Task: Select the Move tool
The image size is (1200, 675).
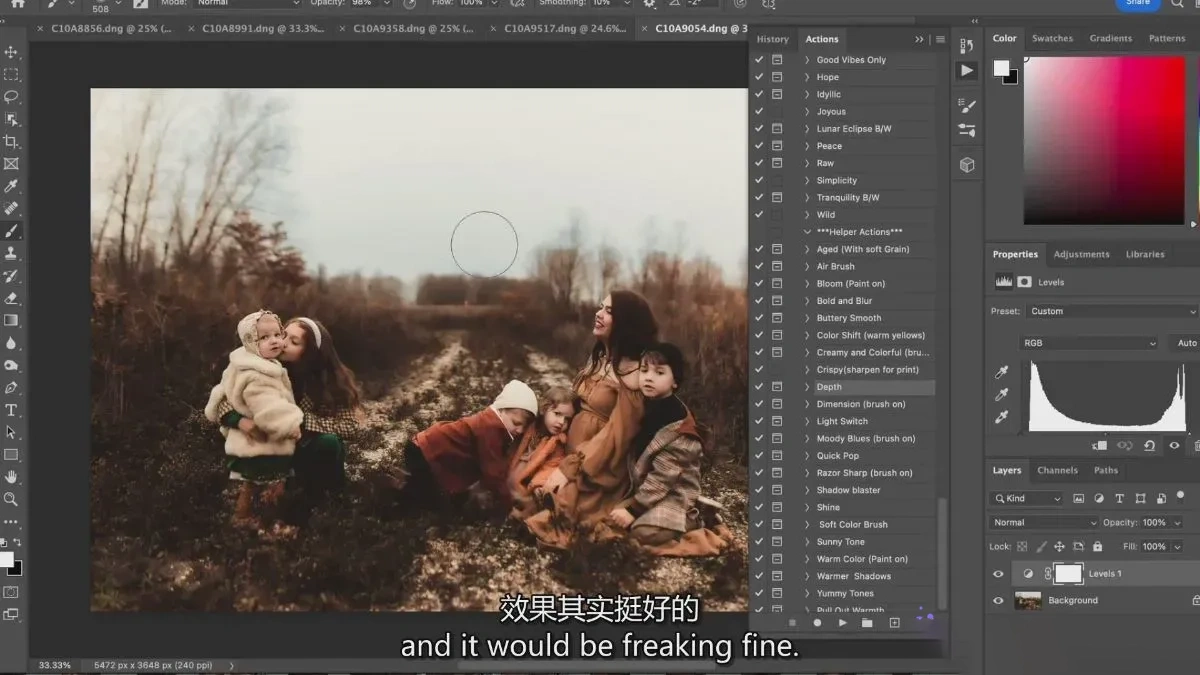Action: click(11, 51)
